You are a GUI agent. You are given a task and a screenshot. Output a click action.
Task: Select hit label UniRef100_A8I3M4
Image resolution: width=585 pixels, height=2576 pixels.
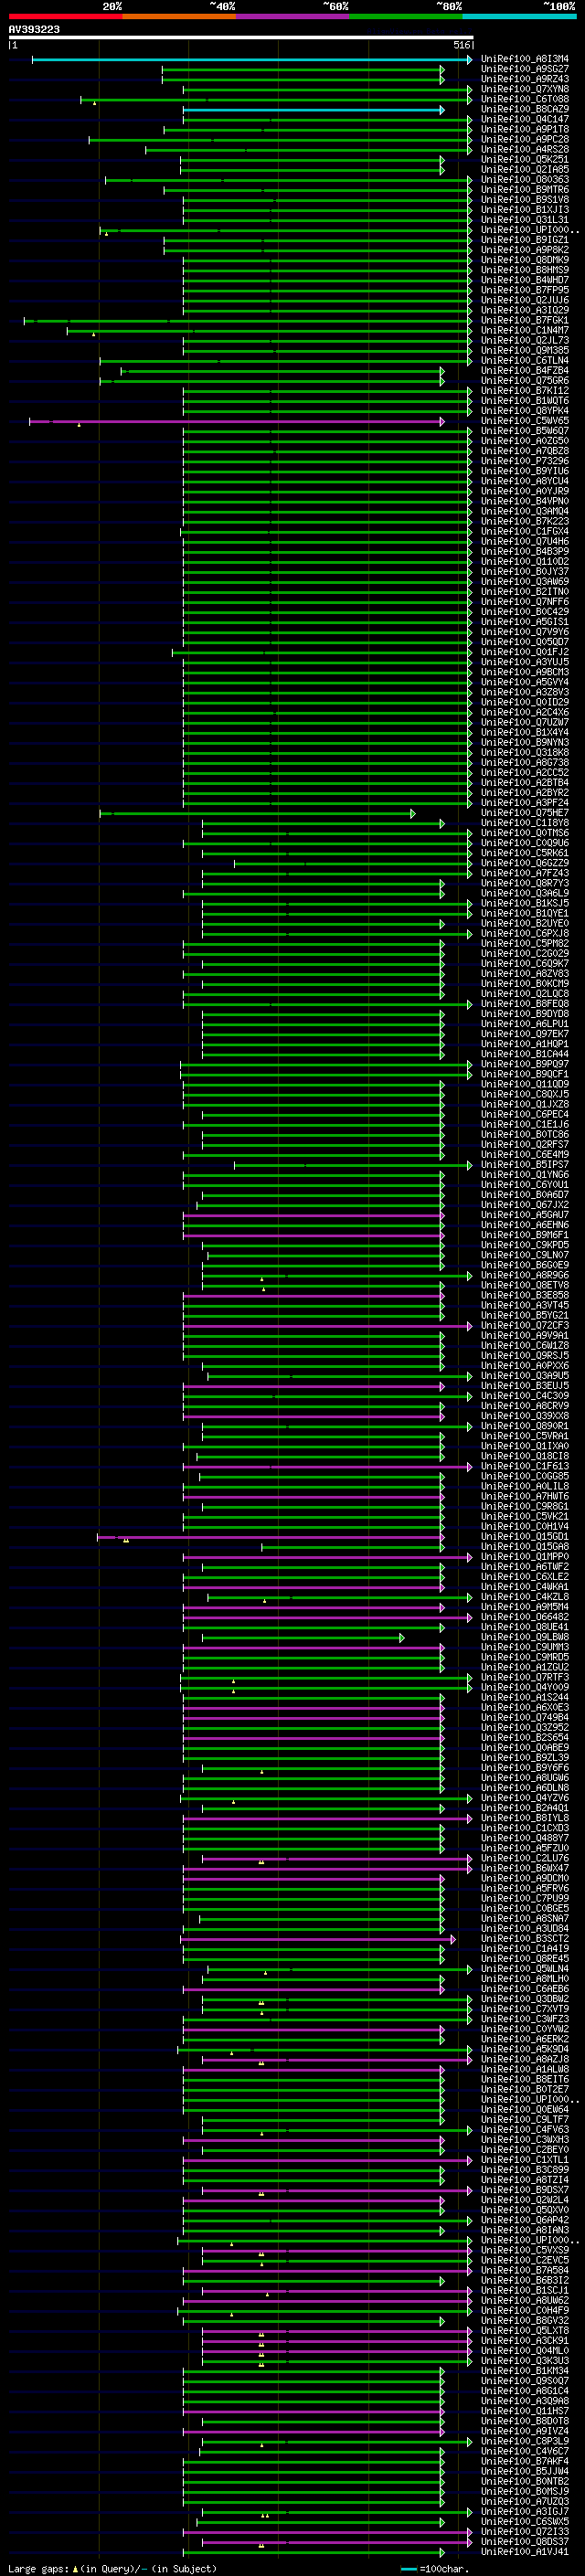525,59
